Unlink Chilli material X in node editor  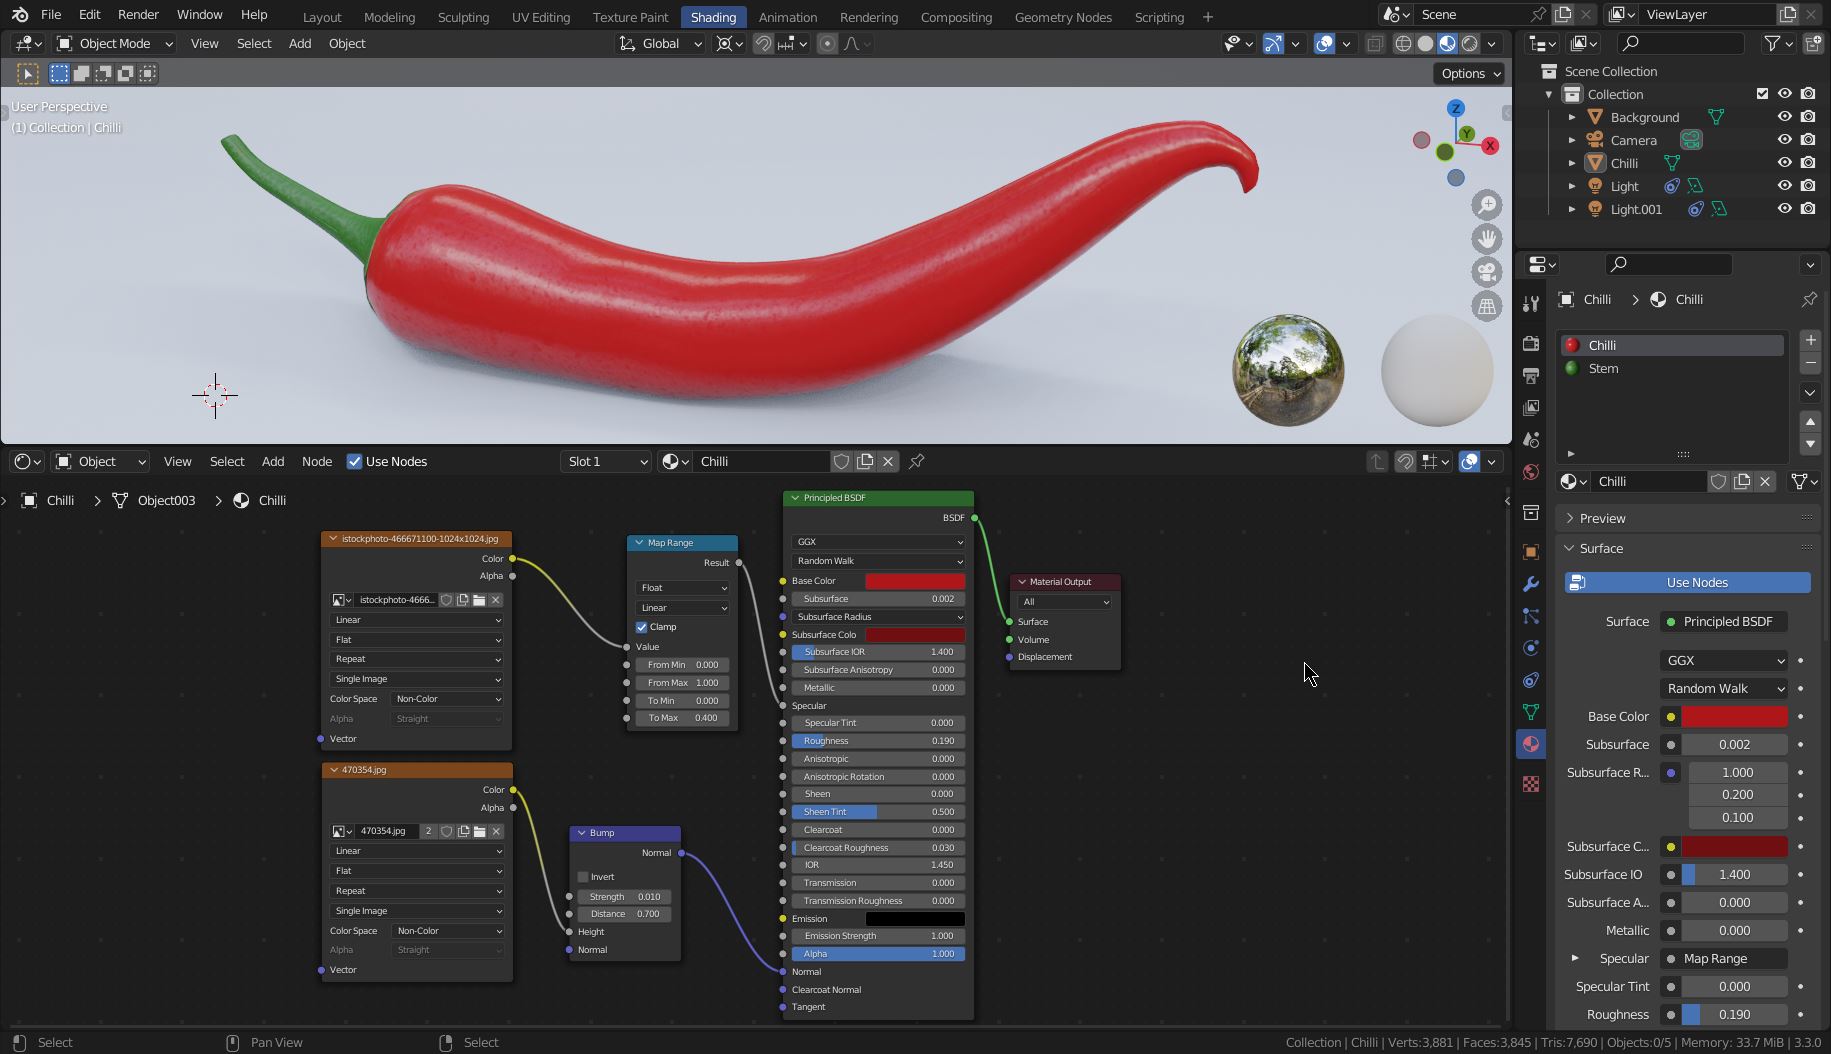pyautogui.click(x=888, y=461)
